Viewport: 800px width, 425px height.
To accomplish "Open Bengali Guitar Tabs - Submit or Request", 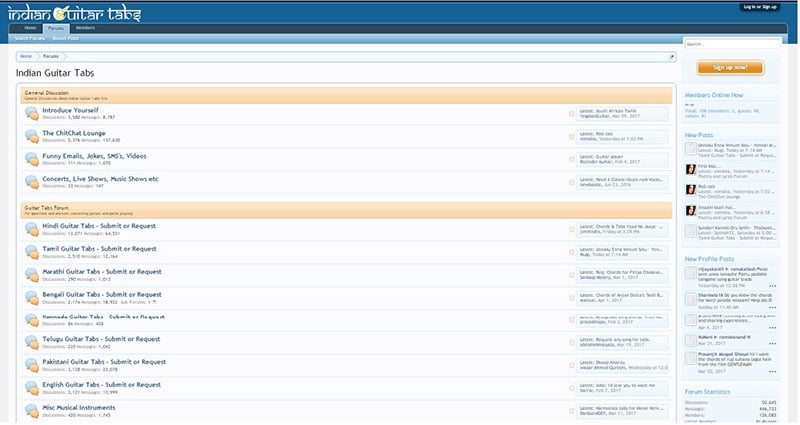I will tap(102, 295).
